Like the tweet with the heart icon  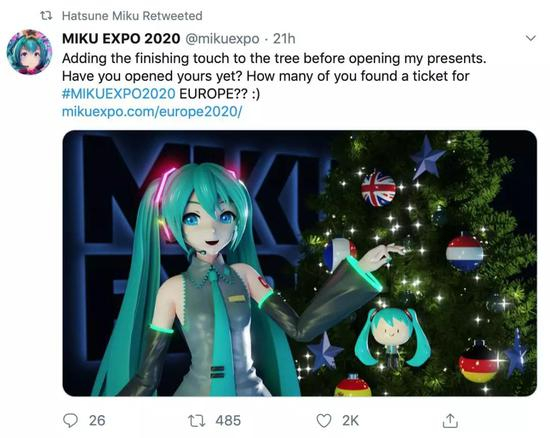pos(323,420)
